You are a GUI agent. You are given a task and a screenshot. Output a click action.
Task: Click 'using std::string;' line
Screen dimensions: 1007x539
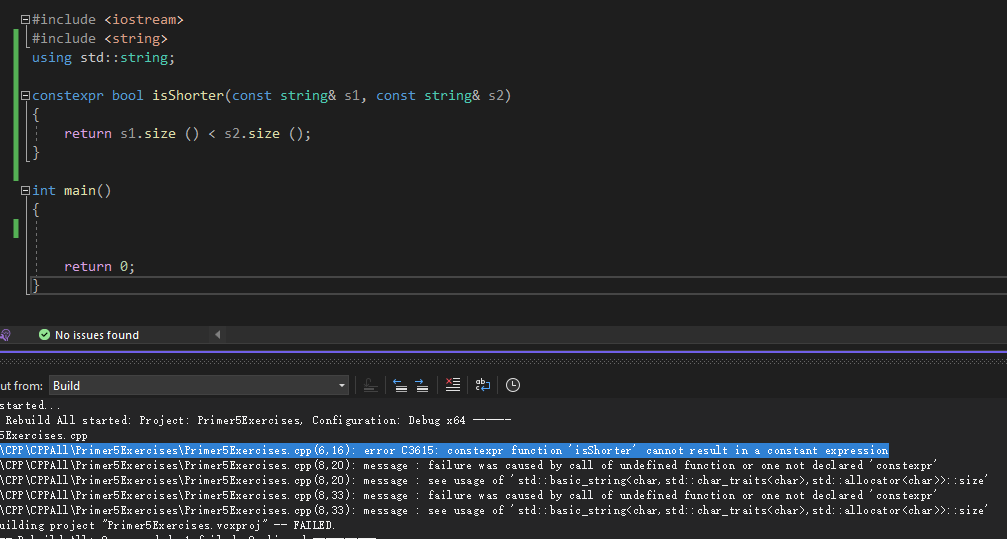[103, 58]
